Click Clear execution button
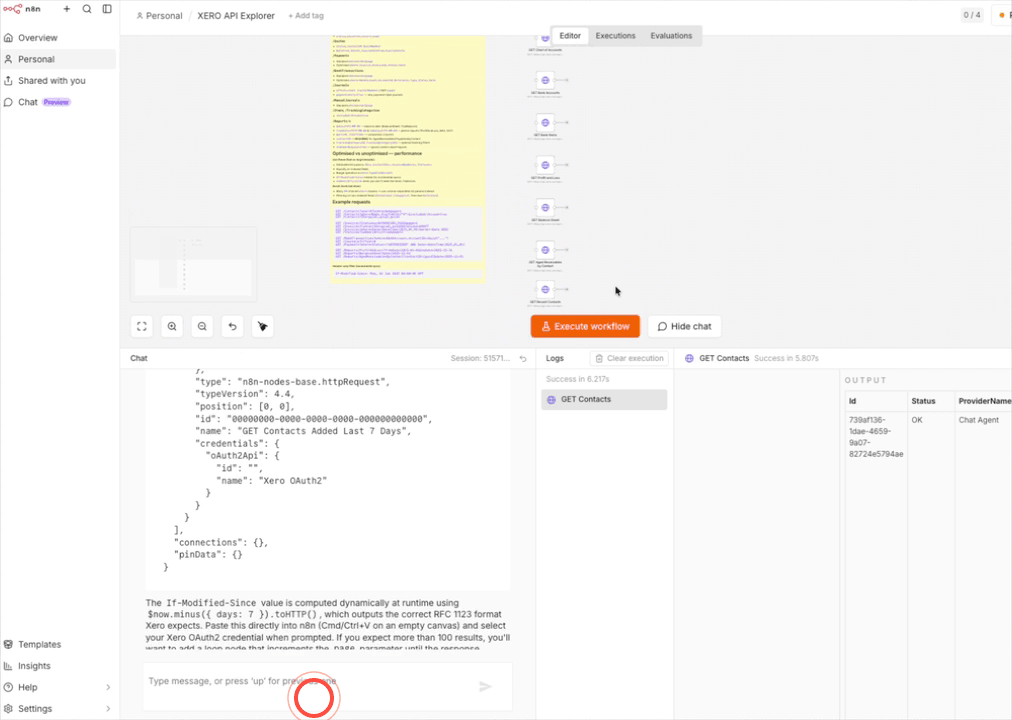The width and height of the screenshot is (1012, 720). click(x=629, y=358)
